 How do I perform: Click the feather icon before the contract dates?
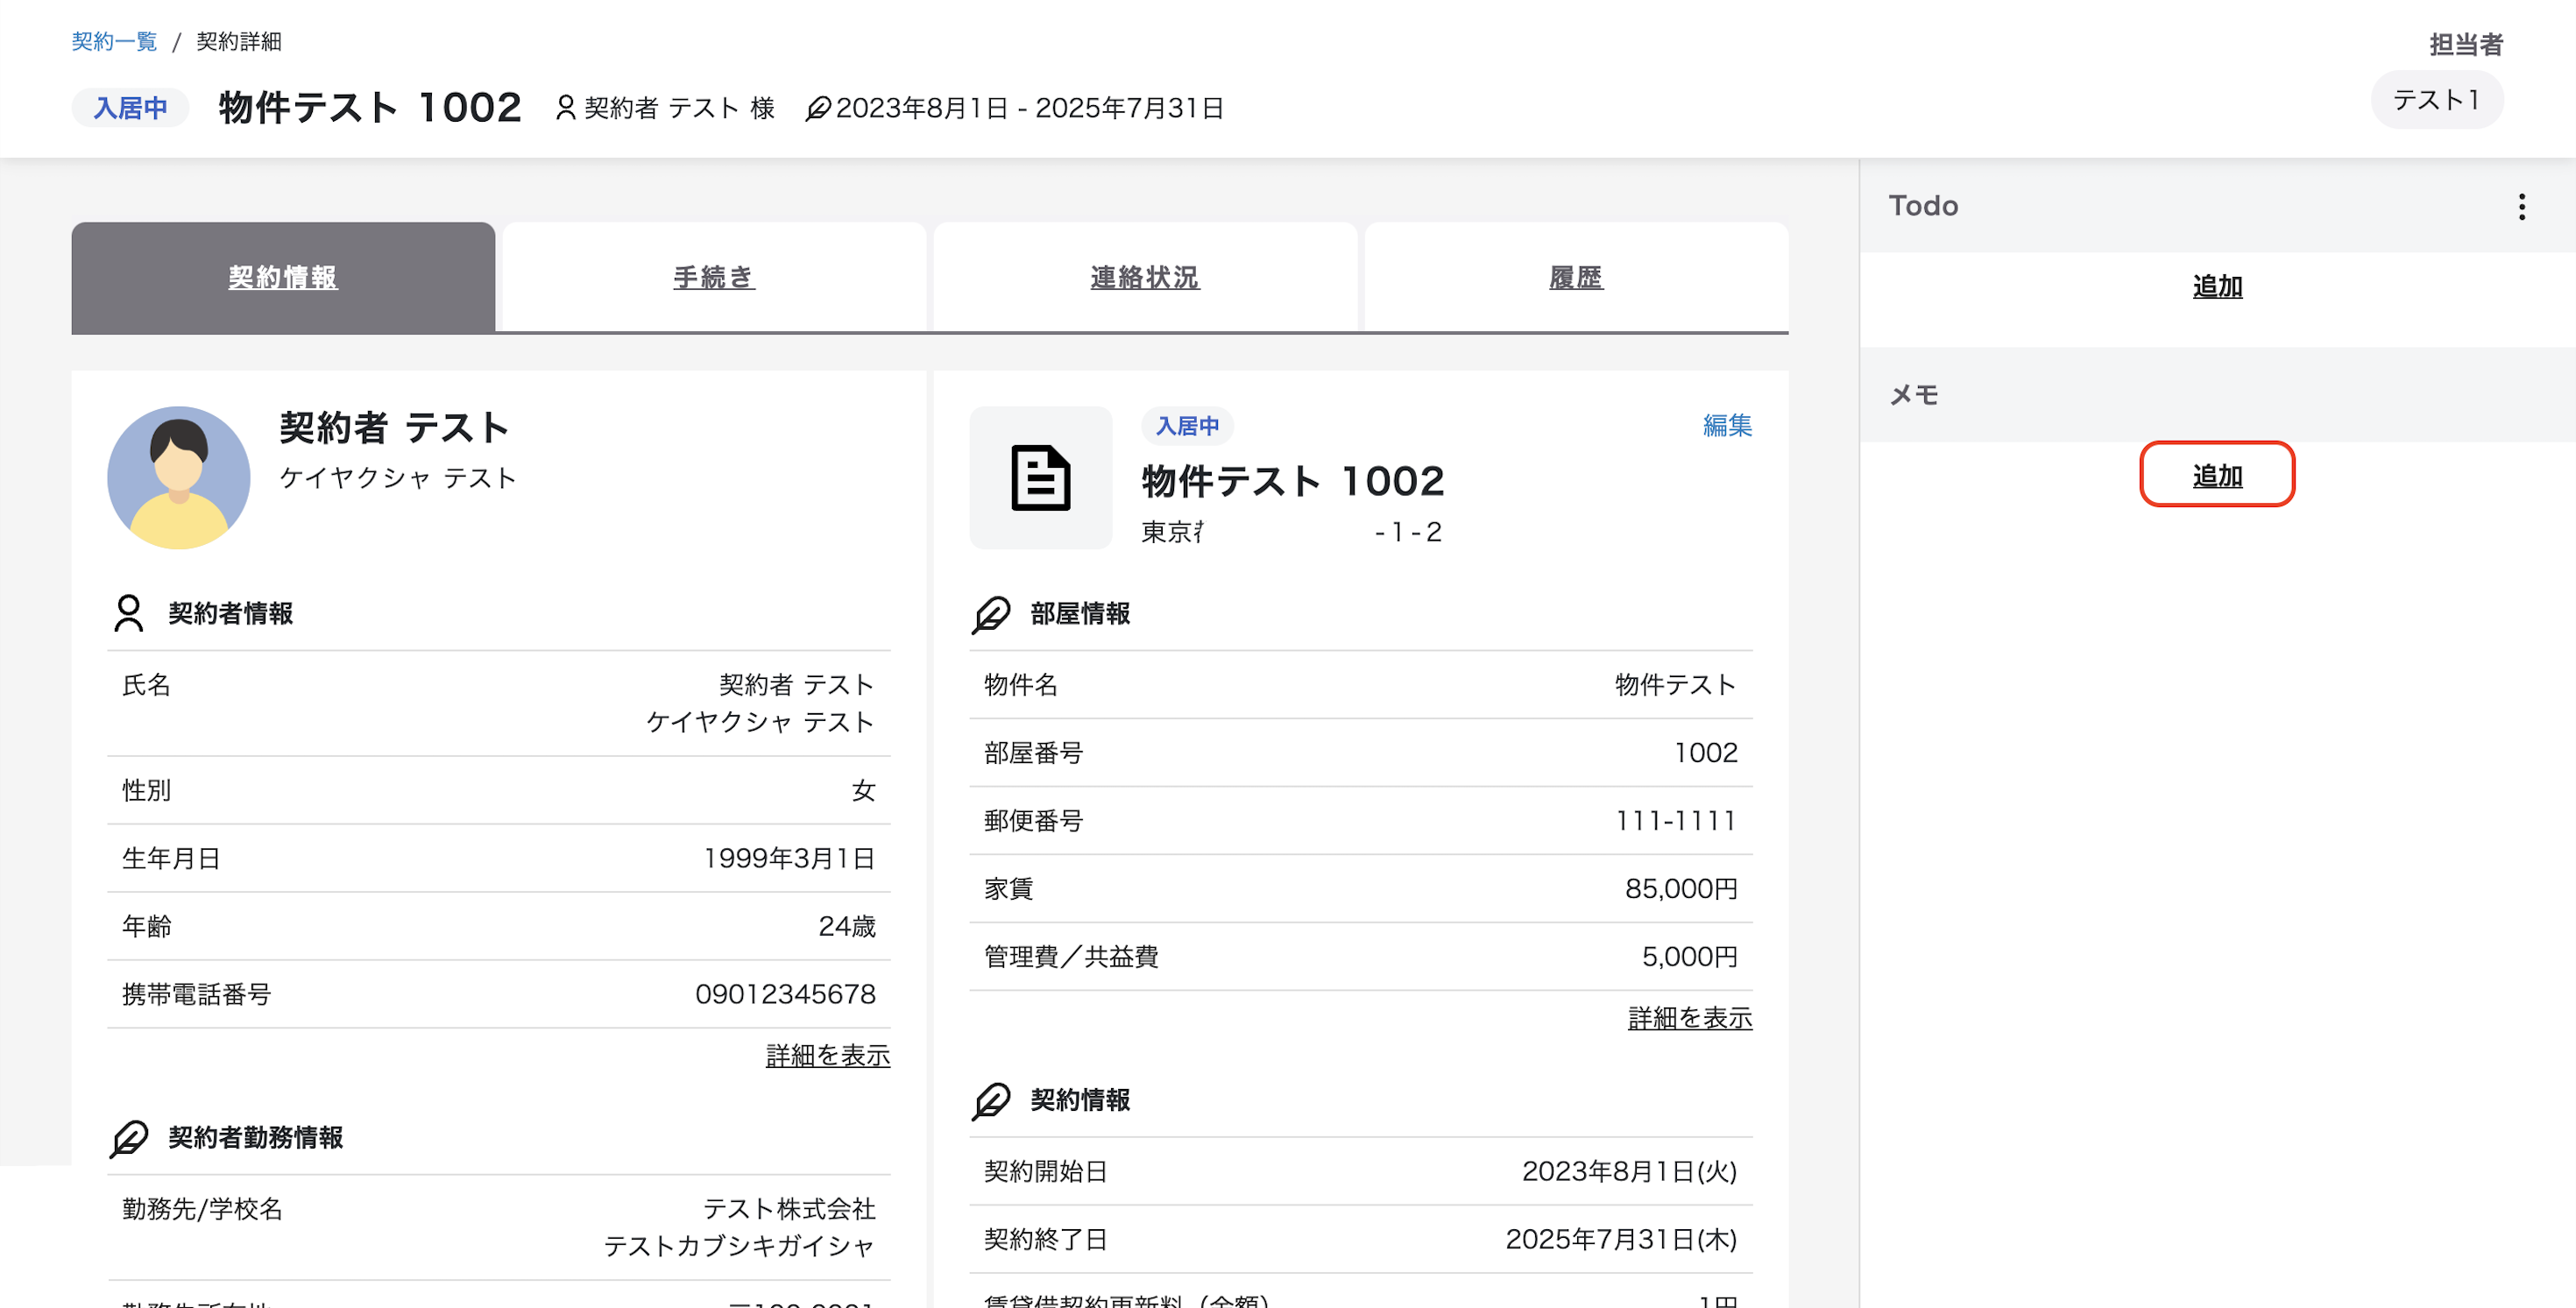click(x=817, y=107)
